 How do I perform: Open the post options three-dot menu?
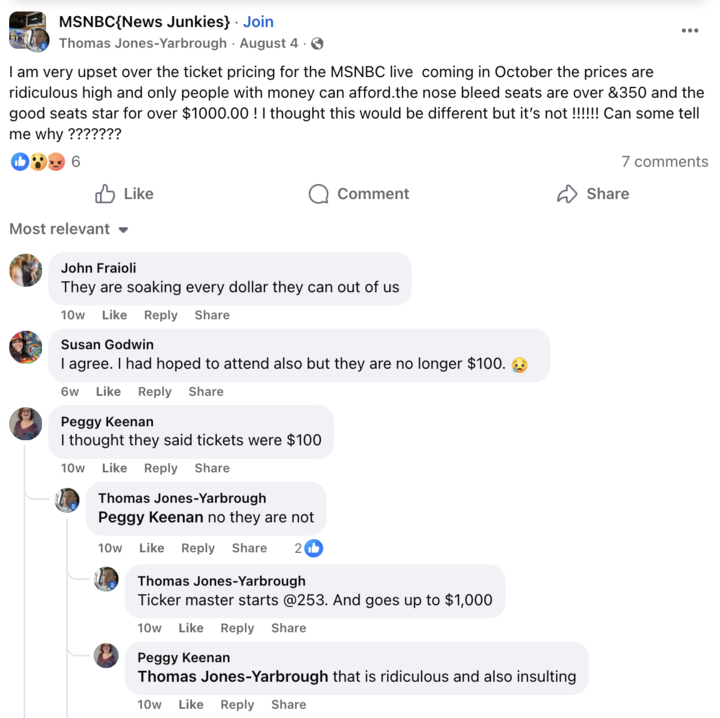click(x=690, y=30)
